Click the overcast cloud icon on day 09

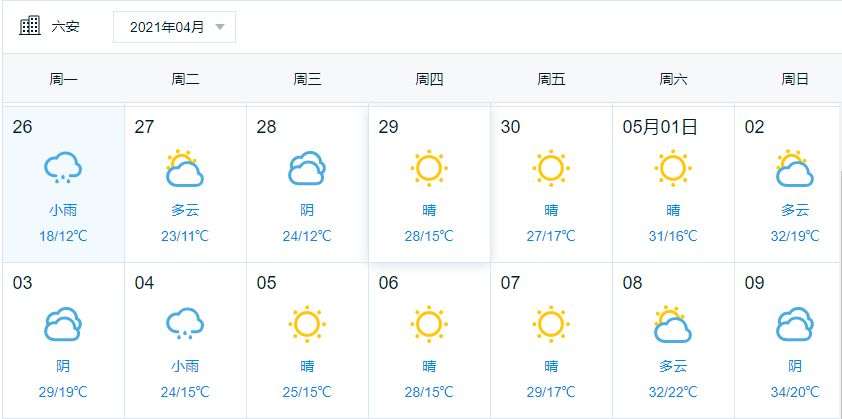[x=795, y=324]
